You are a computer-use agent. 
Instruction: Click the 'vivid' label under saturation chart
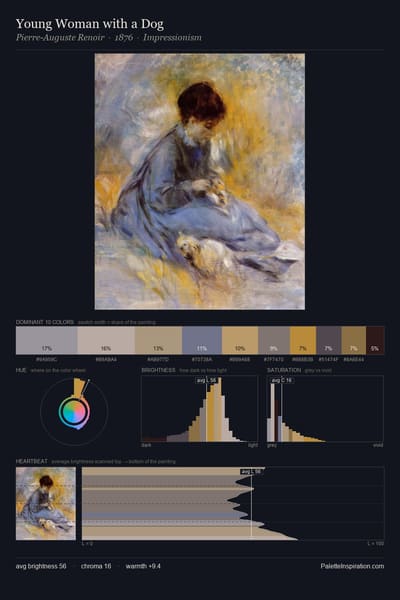click(378, 445)
